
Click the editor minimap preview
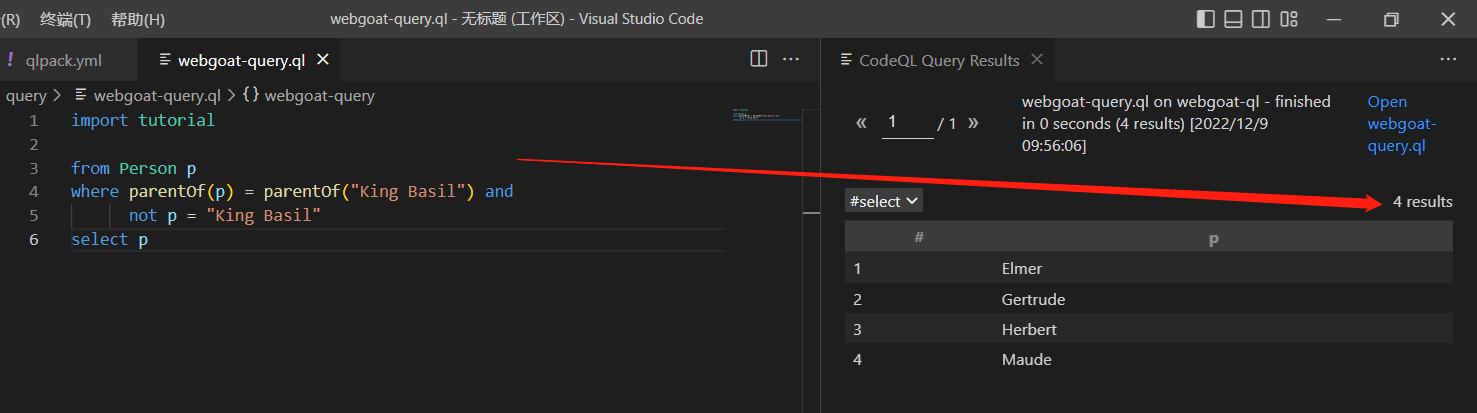(x=767, y=115)
